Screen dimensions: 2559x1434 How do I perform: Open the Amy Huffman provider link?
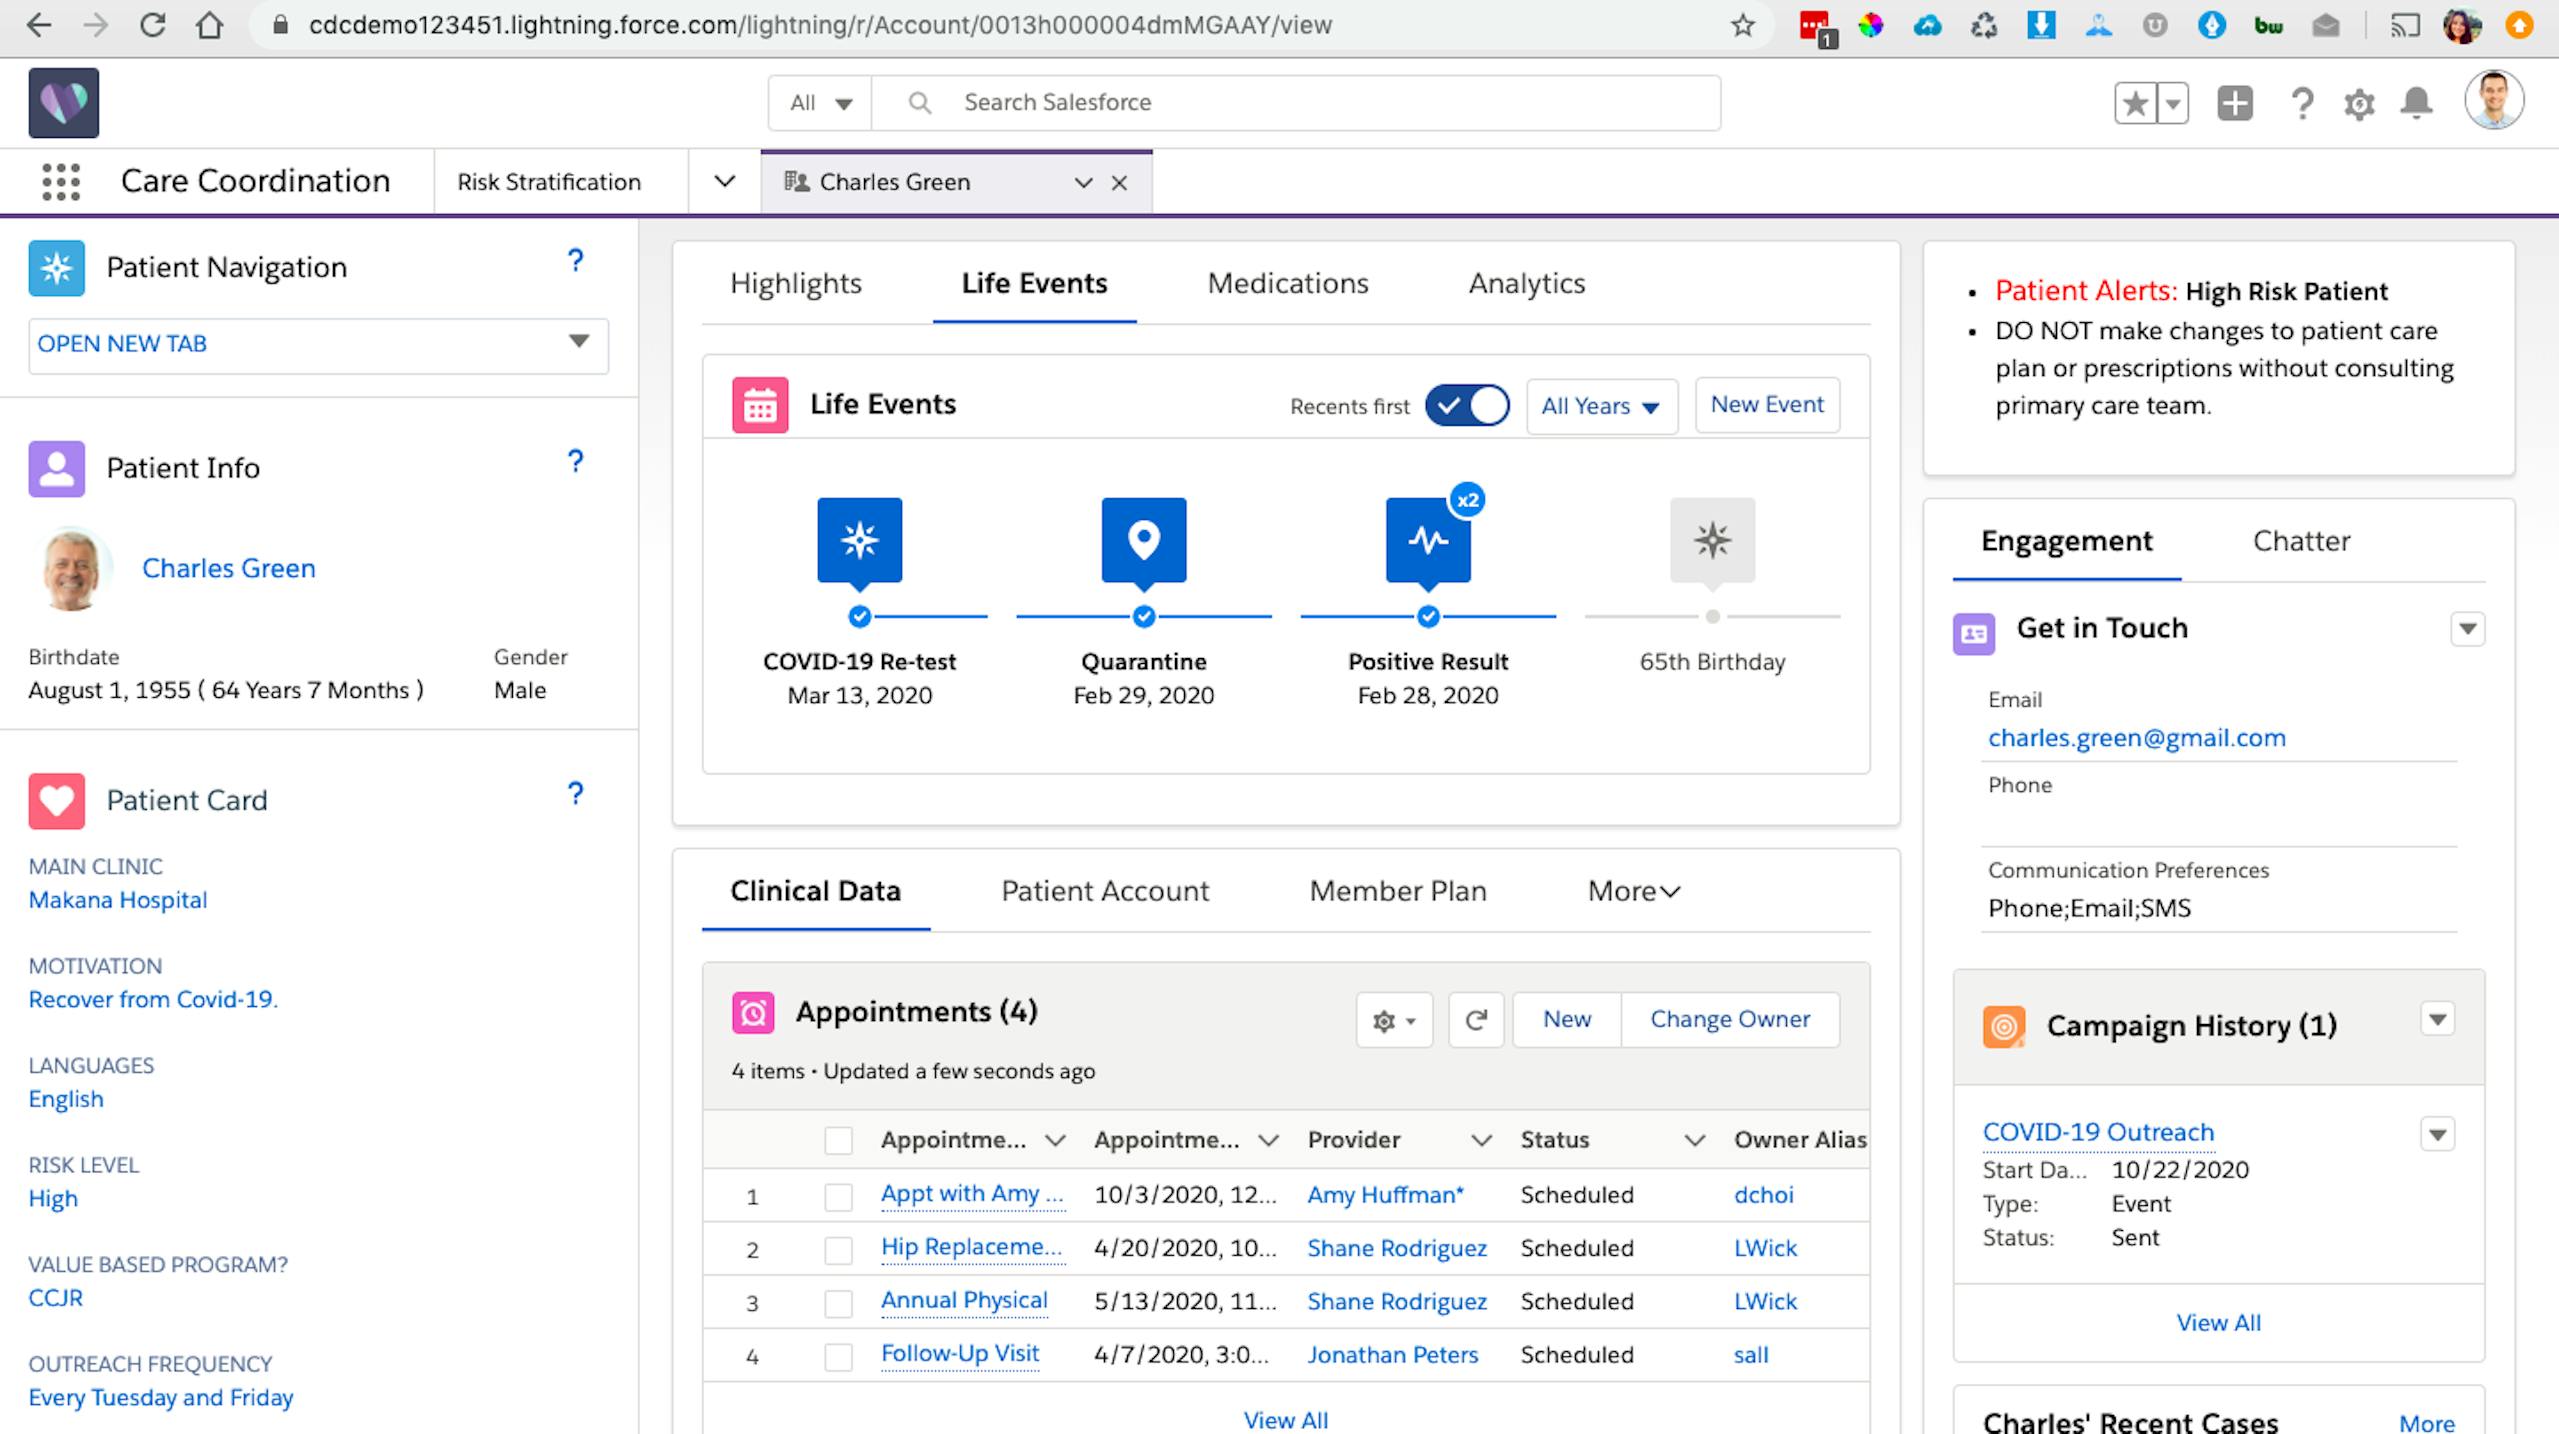click(1385, 1195)
